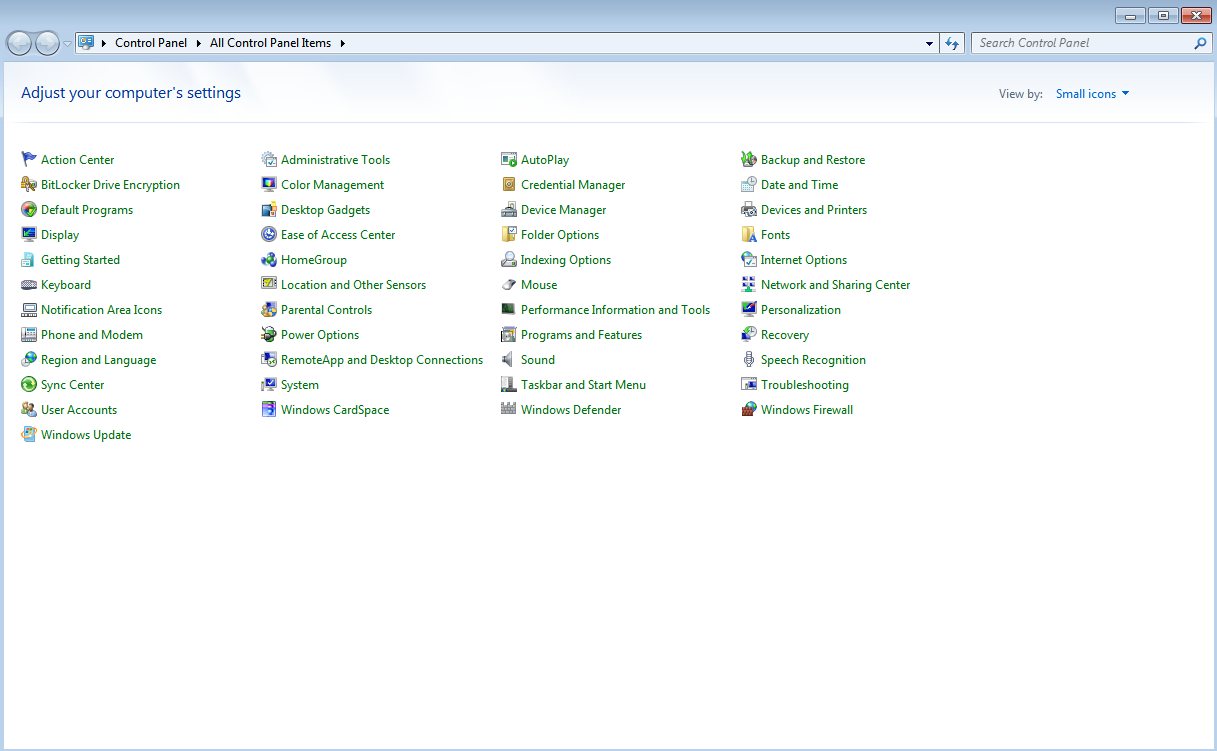The height and width of the screenshot is (751, 1217).
Task: Open the Region and Language link
Action: (x=98, y=359)
